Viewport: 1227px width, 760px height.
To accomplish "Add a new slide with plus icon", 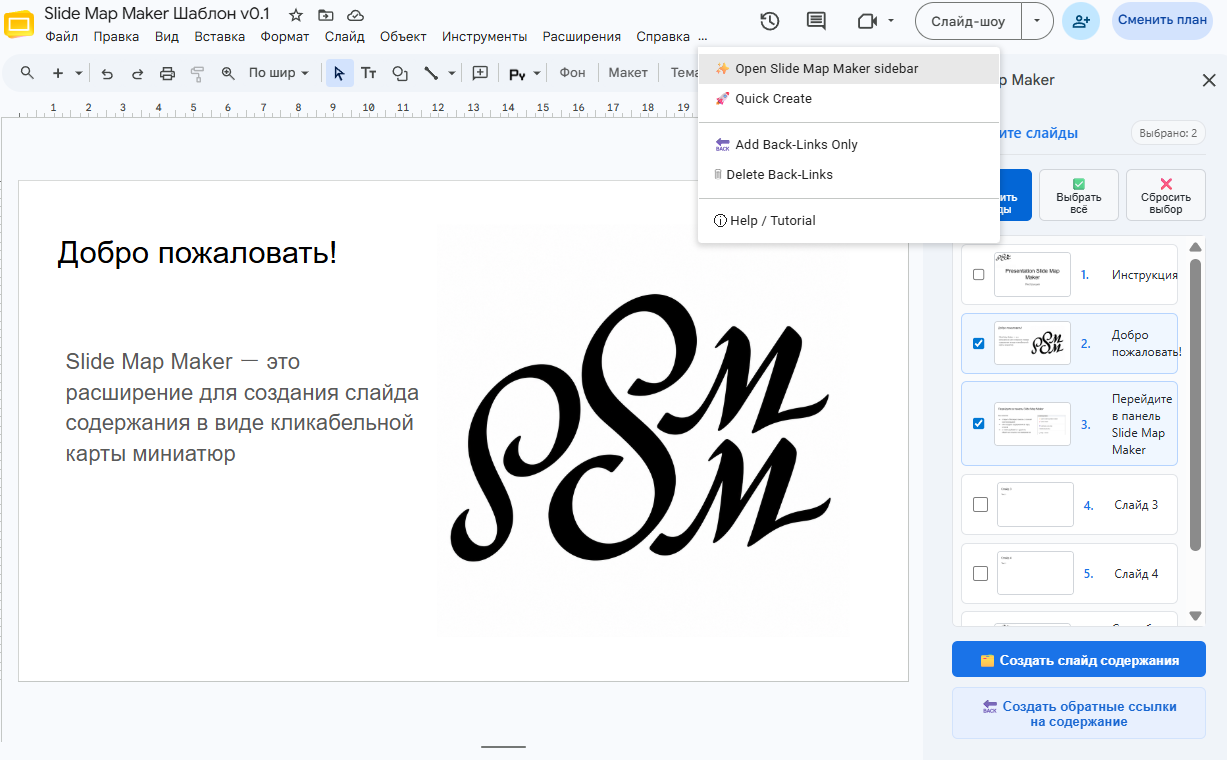I will pos(58,73).
